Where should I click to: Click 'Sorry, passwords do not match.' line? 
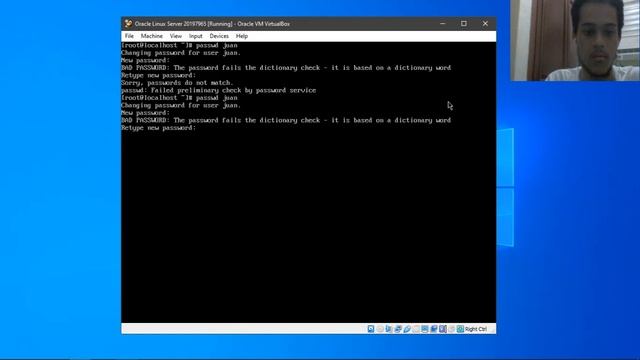(x=177, y=83)
